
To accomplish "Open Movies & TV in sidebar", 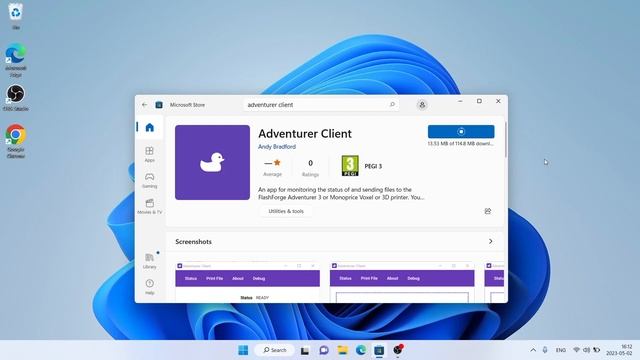I will (x=149, y=207).
